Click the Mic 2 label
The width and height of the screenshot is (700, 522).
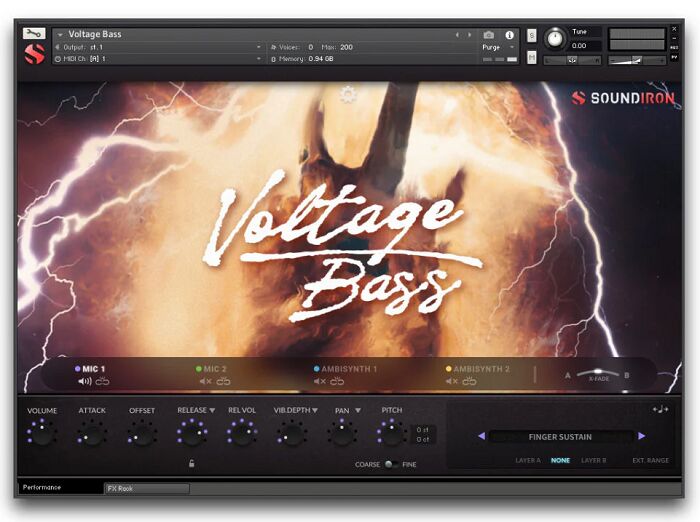(x=215, y=369)
